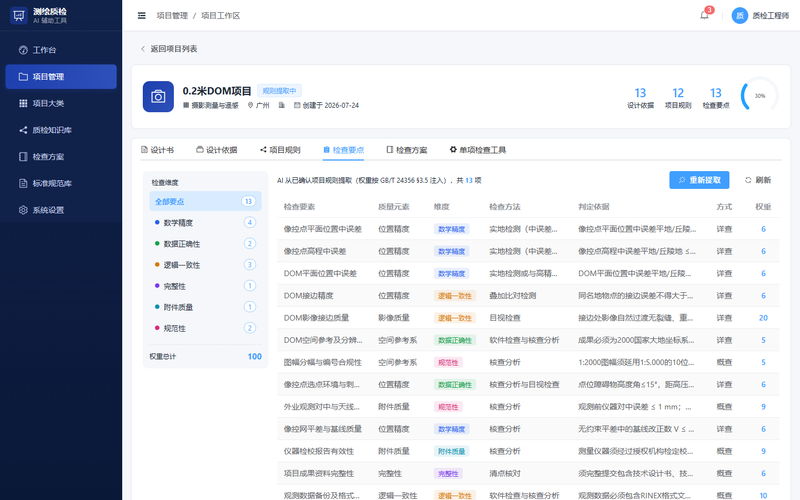
Task: Click the 30% progress ring
Action: tap(759, 96)
